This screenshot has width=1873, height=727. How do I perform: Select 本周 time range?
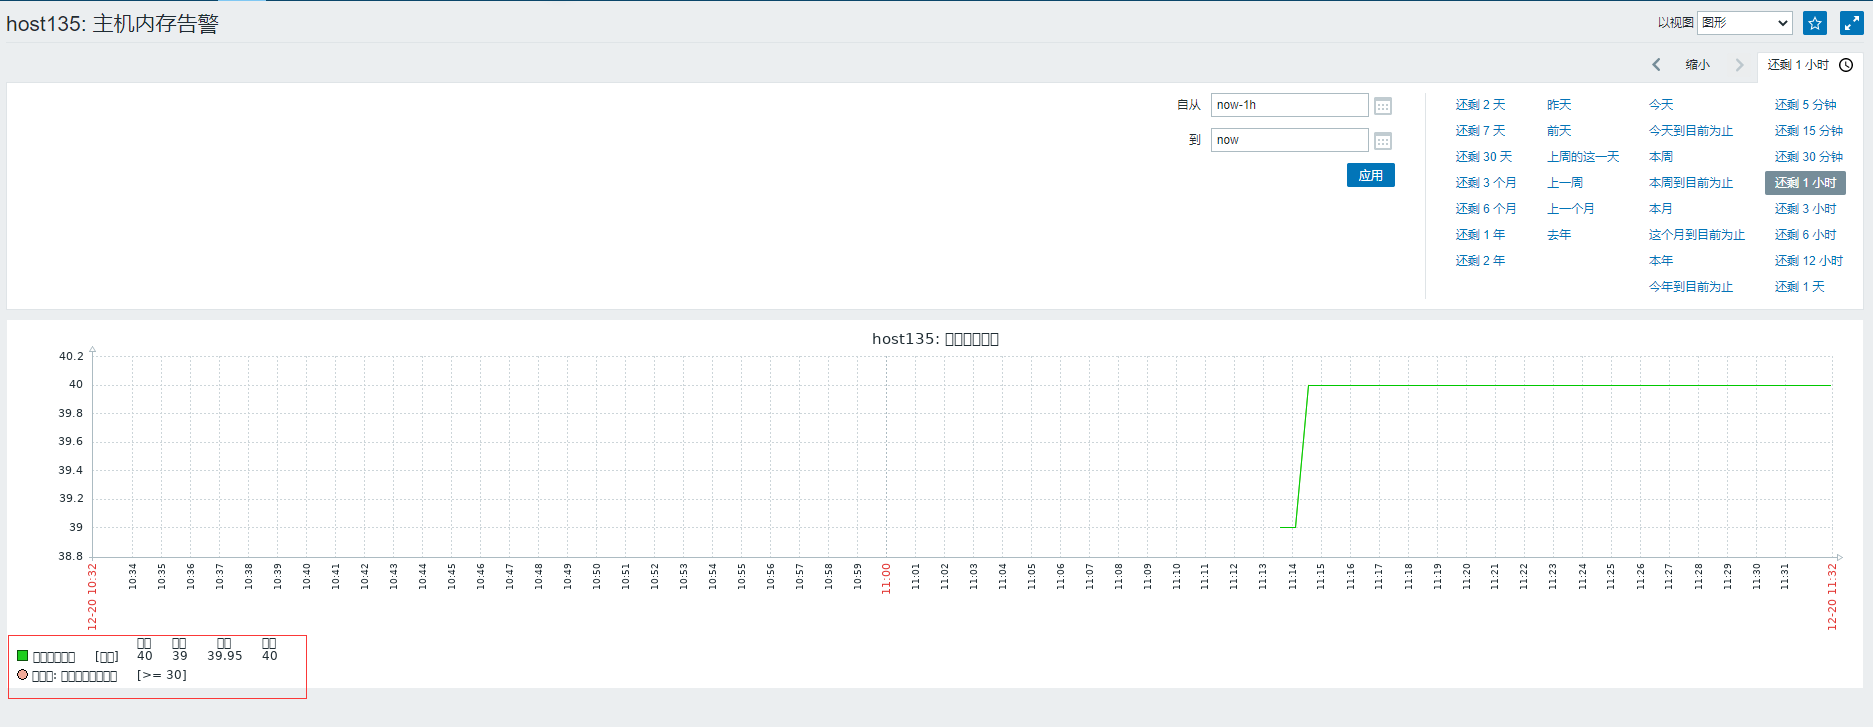pyautogui.click(x=1661, y=157)
